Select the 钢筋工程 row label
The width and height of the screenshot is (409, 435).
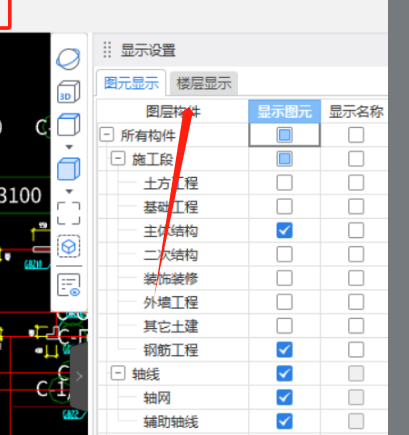tap(171, 350)
